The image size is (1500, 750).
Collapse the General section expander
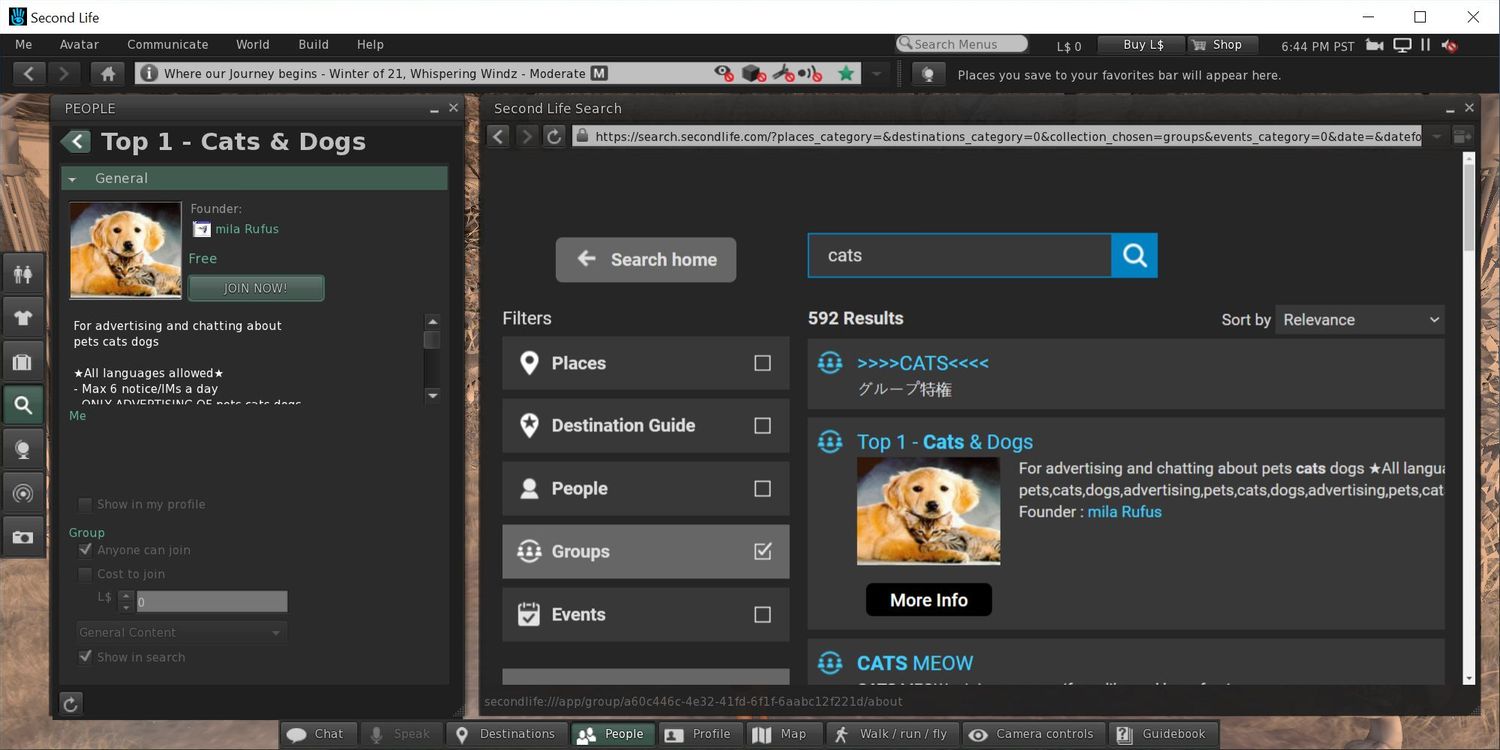72,179
